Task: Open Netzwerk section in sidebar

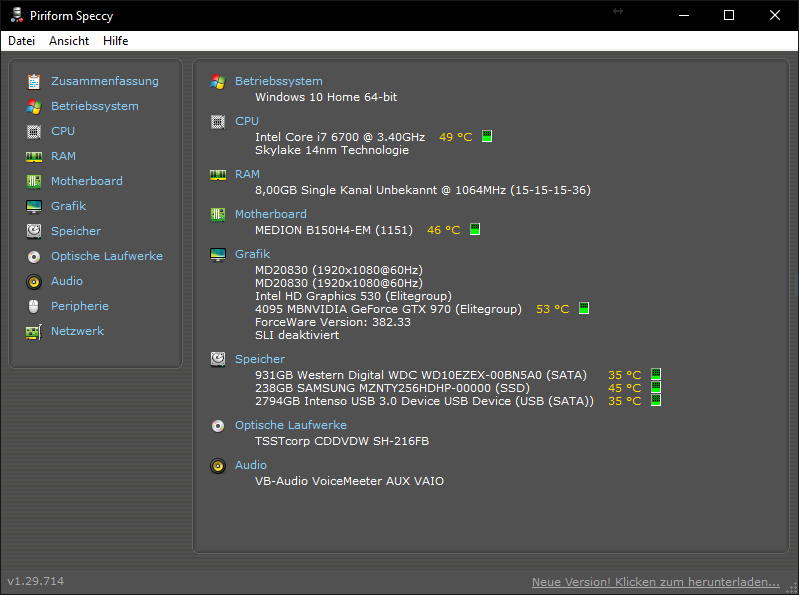Action: [x=77, y=331]
